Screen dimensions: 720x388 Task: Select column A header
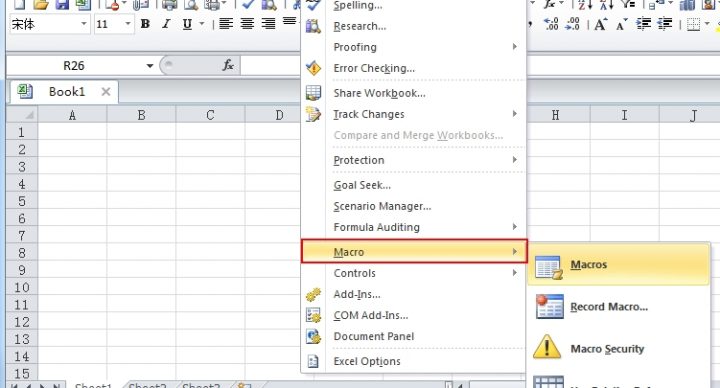(x=72, y=115)
